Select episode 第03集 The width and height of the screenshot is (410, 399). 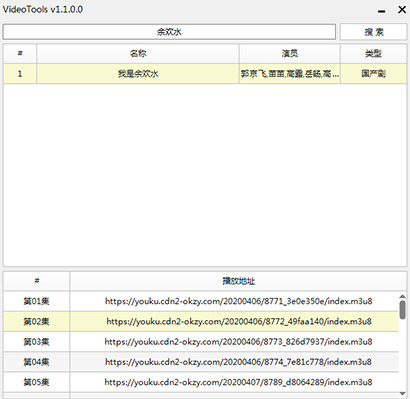click(x=37, y=342)
